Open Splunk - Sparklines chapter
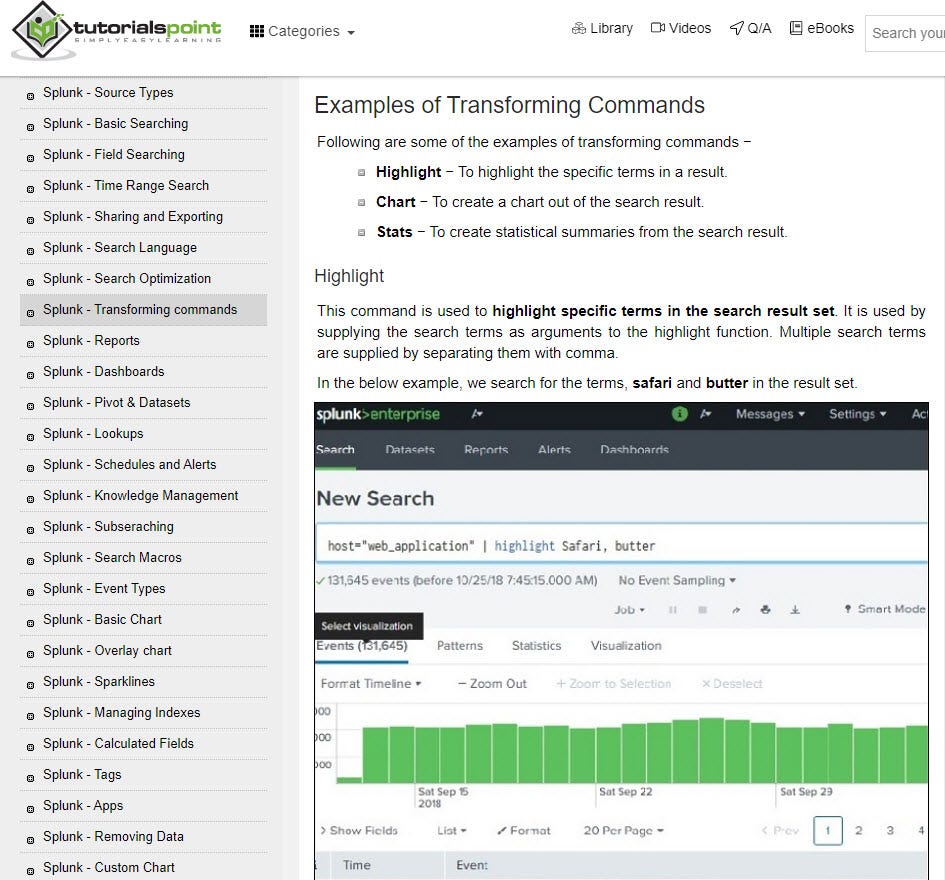Viewport: 945px width, 880px height. pyautogui.click(x=99, y=682)
